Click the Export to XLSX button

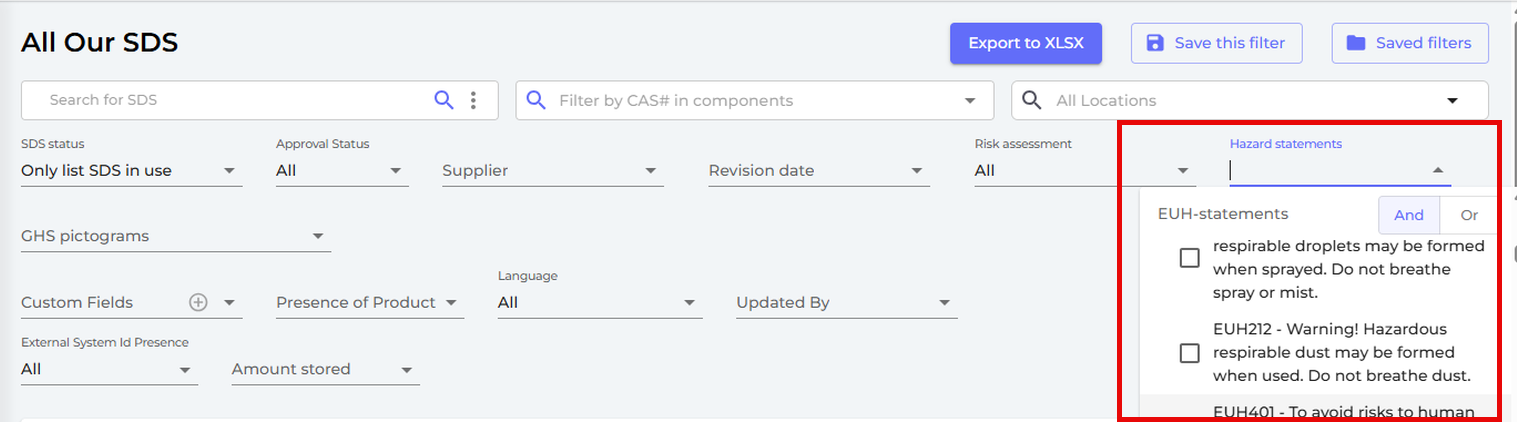click(x=1026, y=43)
